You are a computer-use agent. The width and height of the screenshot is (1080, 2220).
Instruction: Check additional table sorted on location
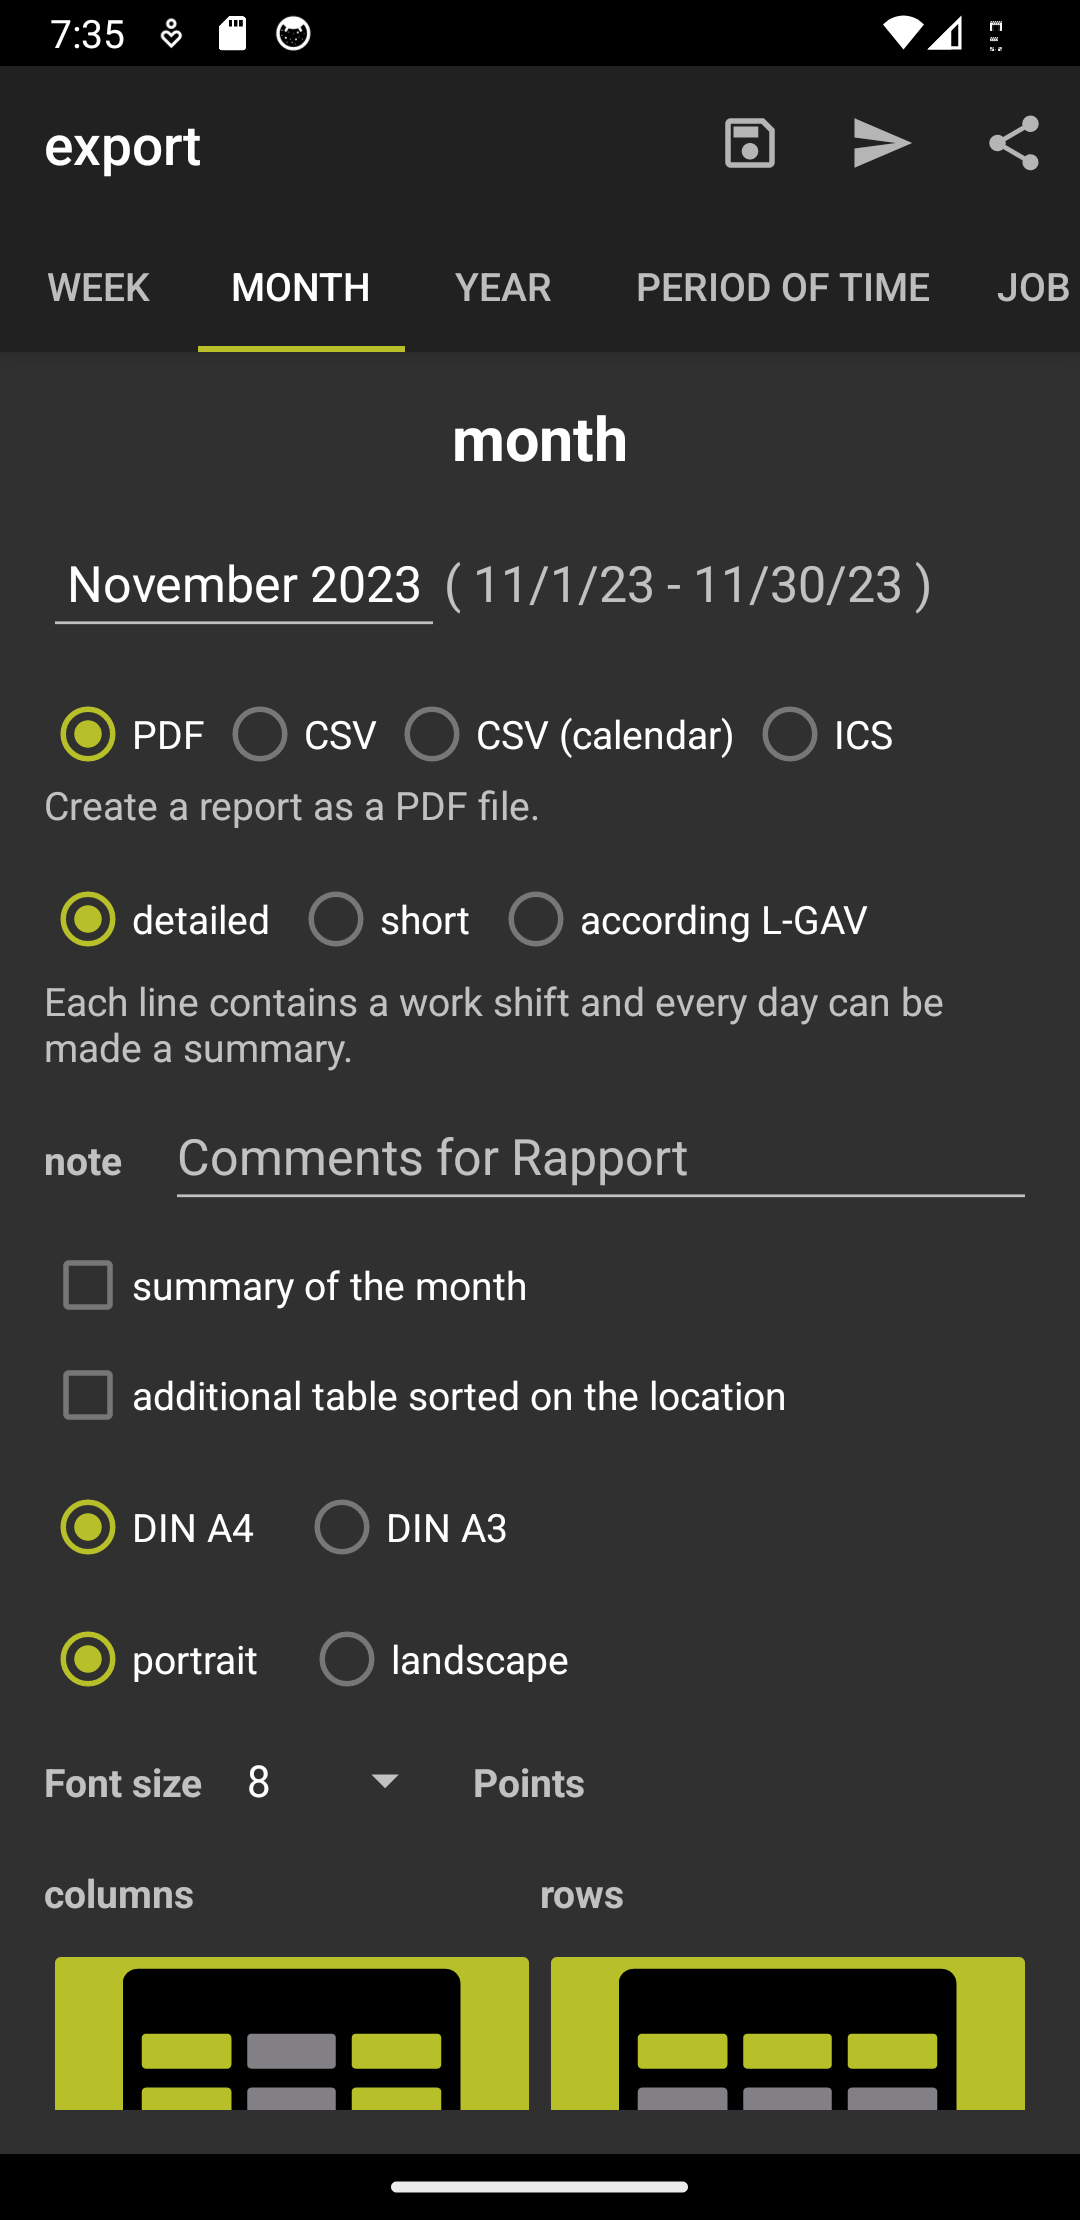88,1396
